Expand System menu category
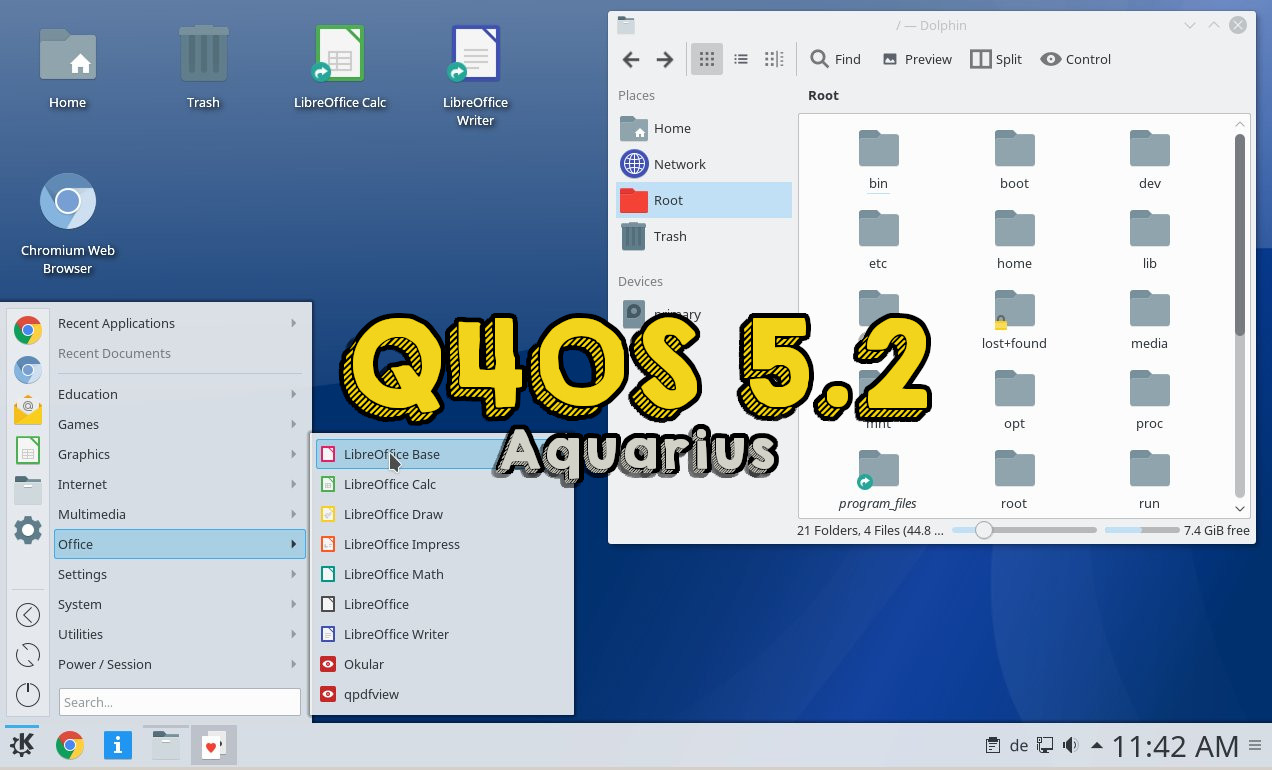The width and height of the screenshot is (1272, 770). [x=178, y=604]
